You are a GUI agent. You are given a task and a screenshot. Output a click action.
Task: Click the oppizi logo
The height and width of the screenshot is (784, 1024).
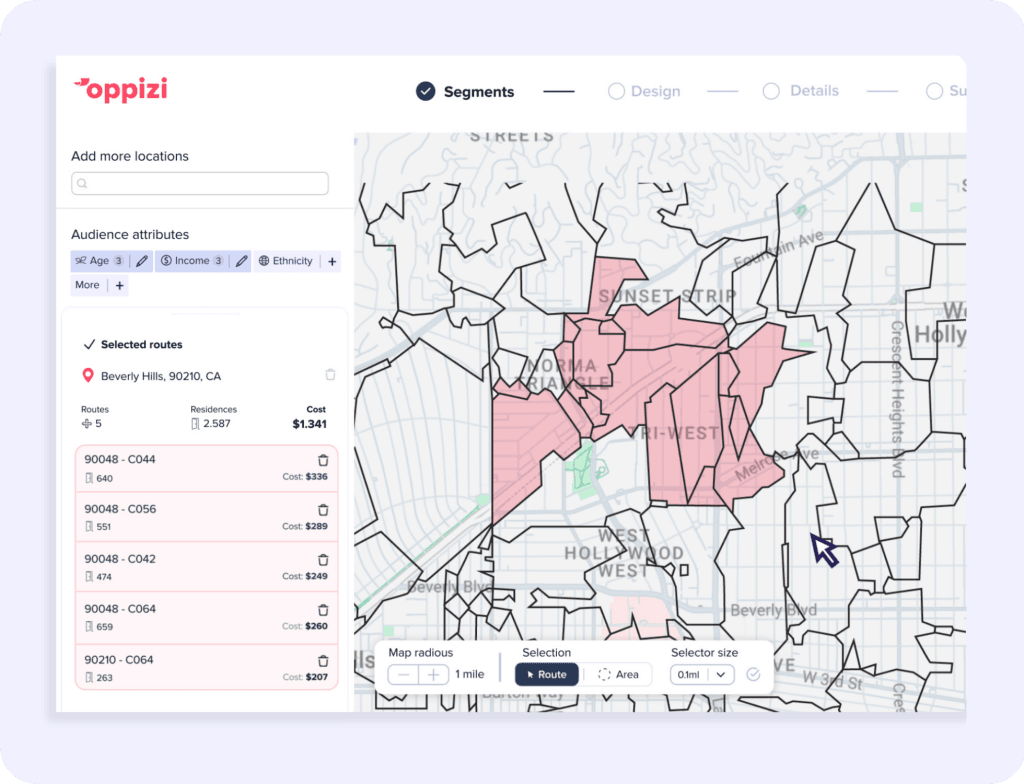(120, 90)
